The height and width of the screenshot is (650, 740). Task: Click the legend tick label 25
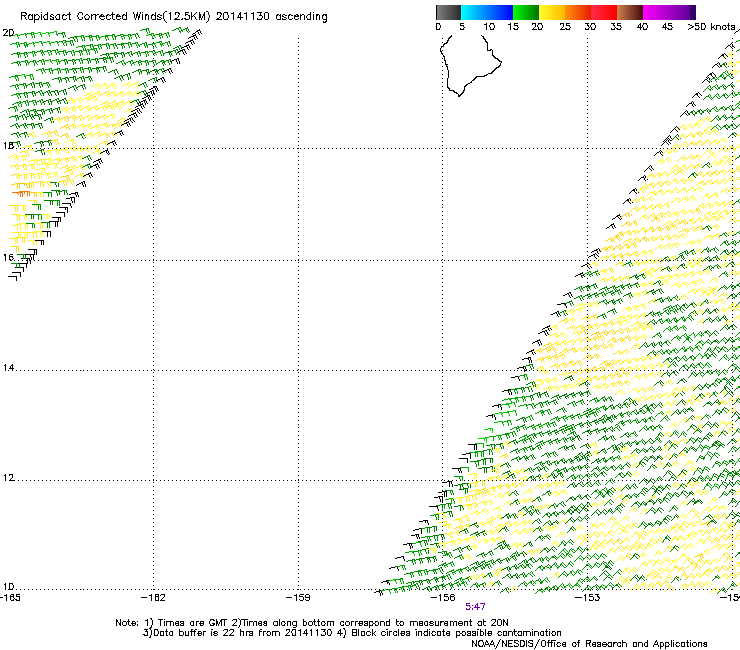(565, 26)
